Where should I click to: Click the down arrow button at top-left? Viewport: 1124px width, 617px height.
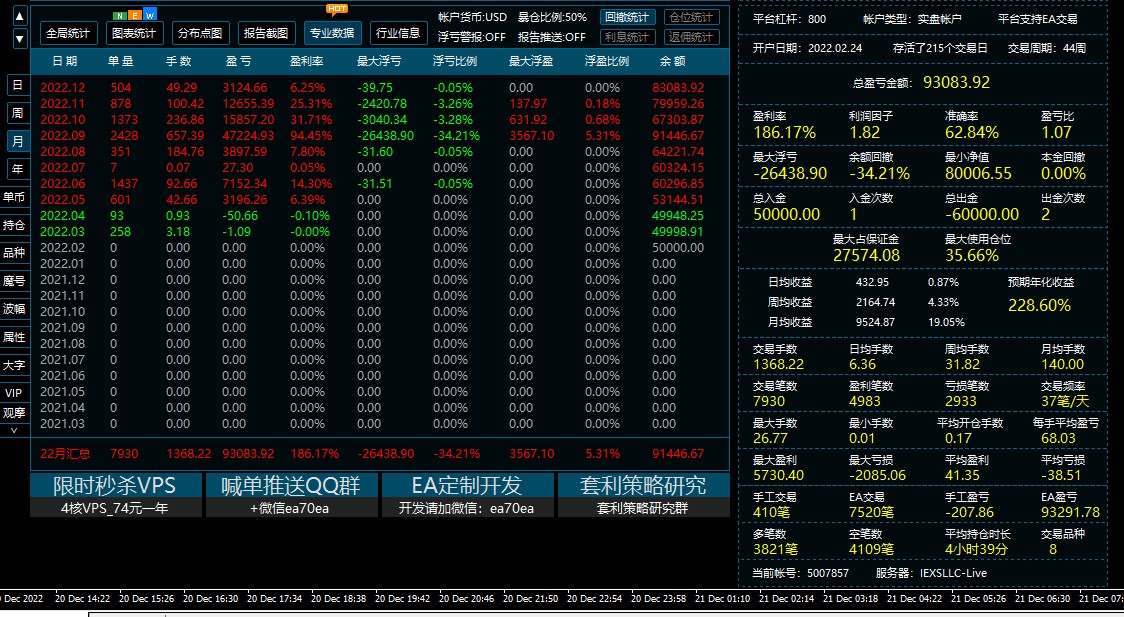[19, 39]
